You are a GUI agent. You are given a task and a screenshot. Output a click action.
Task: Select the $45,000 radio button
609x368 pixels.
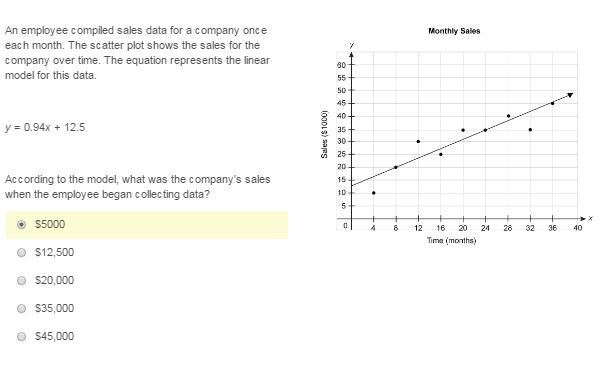[x=22, y=336]
